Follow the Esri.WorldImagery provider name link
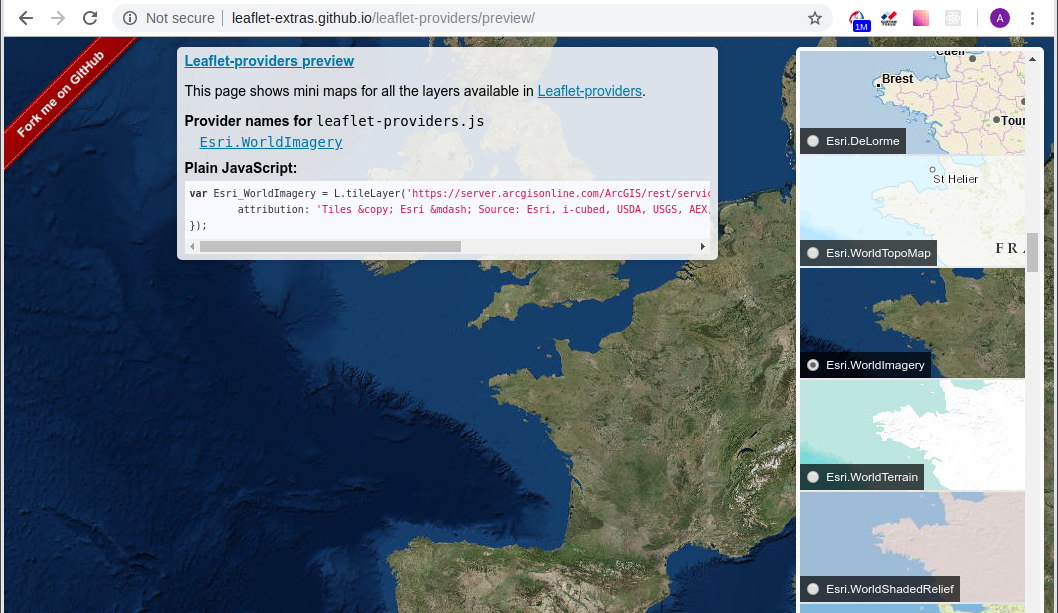The width and height of the screenshot is (1058, 613). point(271,142)
